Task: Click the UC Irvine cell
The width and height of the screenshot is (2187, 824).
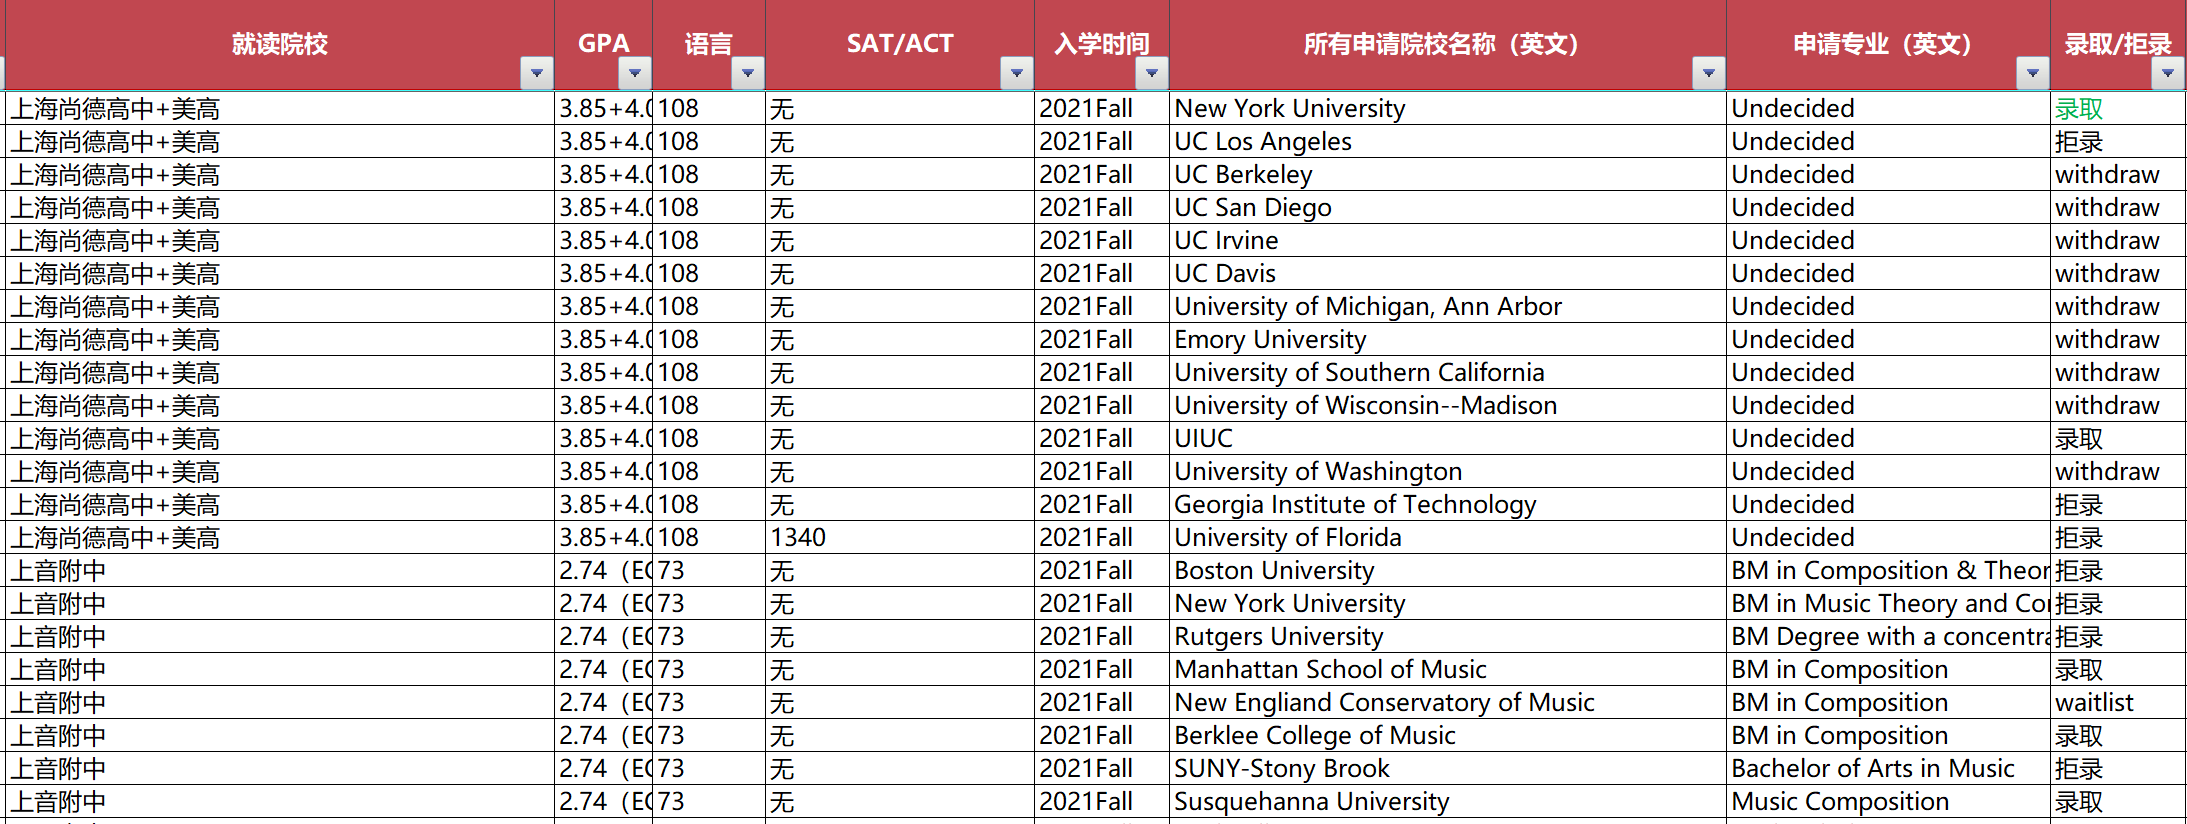Action: pos(1448,241)
